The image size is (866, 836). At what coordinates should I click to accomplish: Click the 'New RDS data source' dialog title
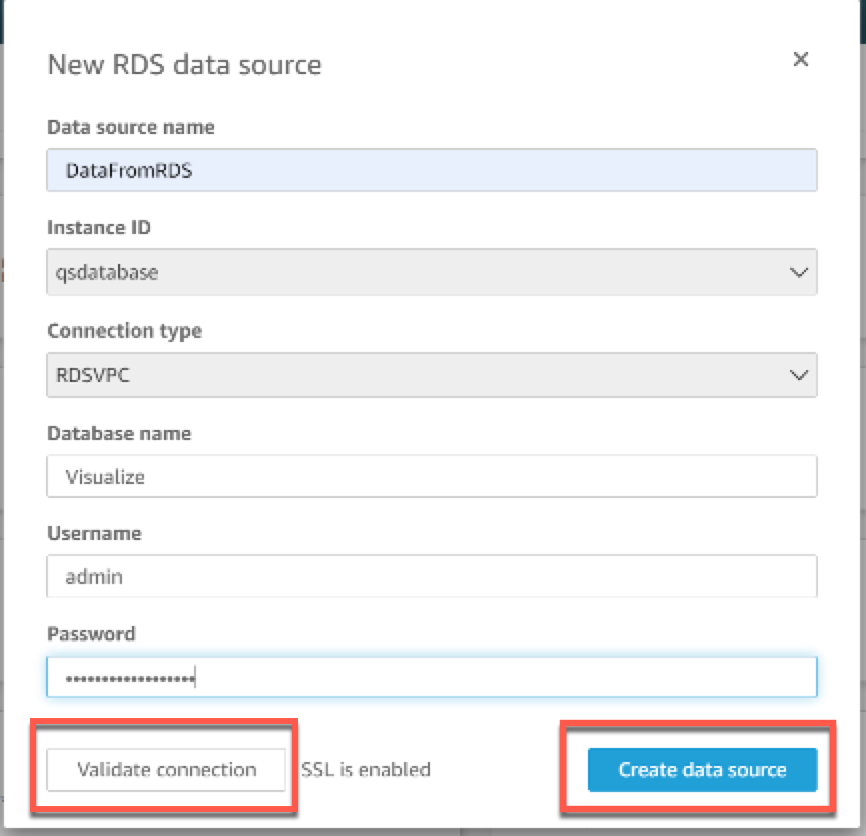click(x=184, y=66)
